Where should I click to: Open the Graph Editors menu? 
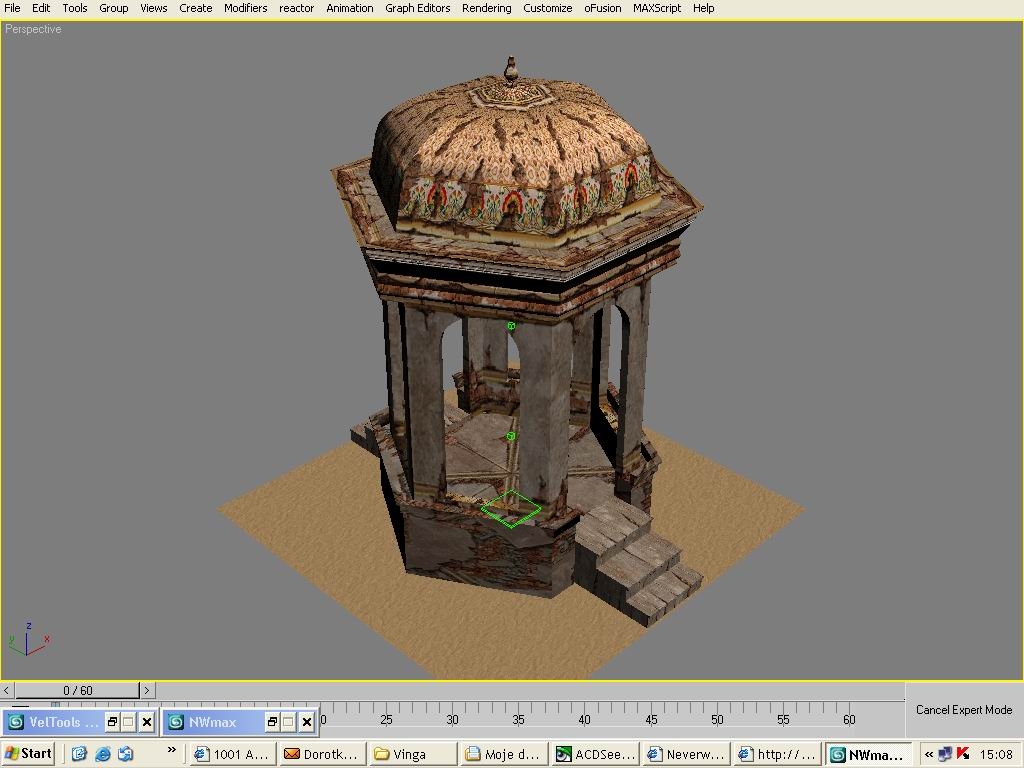(417, 8)
